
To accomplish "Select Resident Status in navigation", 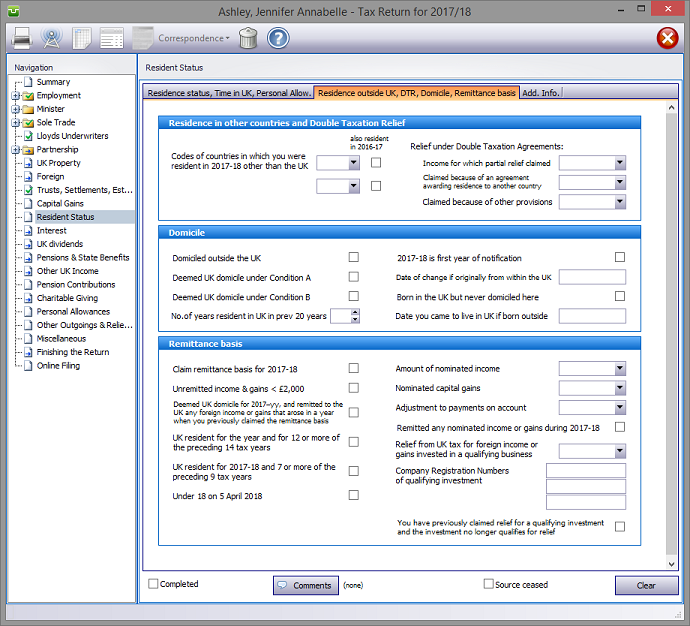I will [65, 217].
